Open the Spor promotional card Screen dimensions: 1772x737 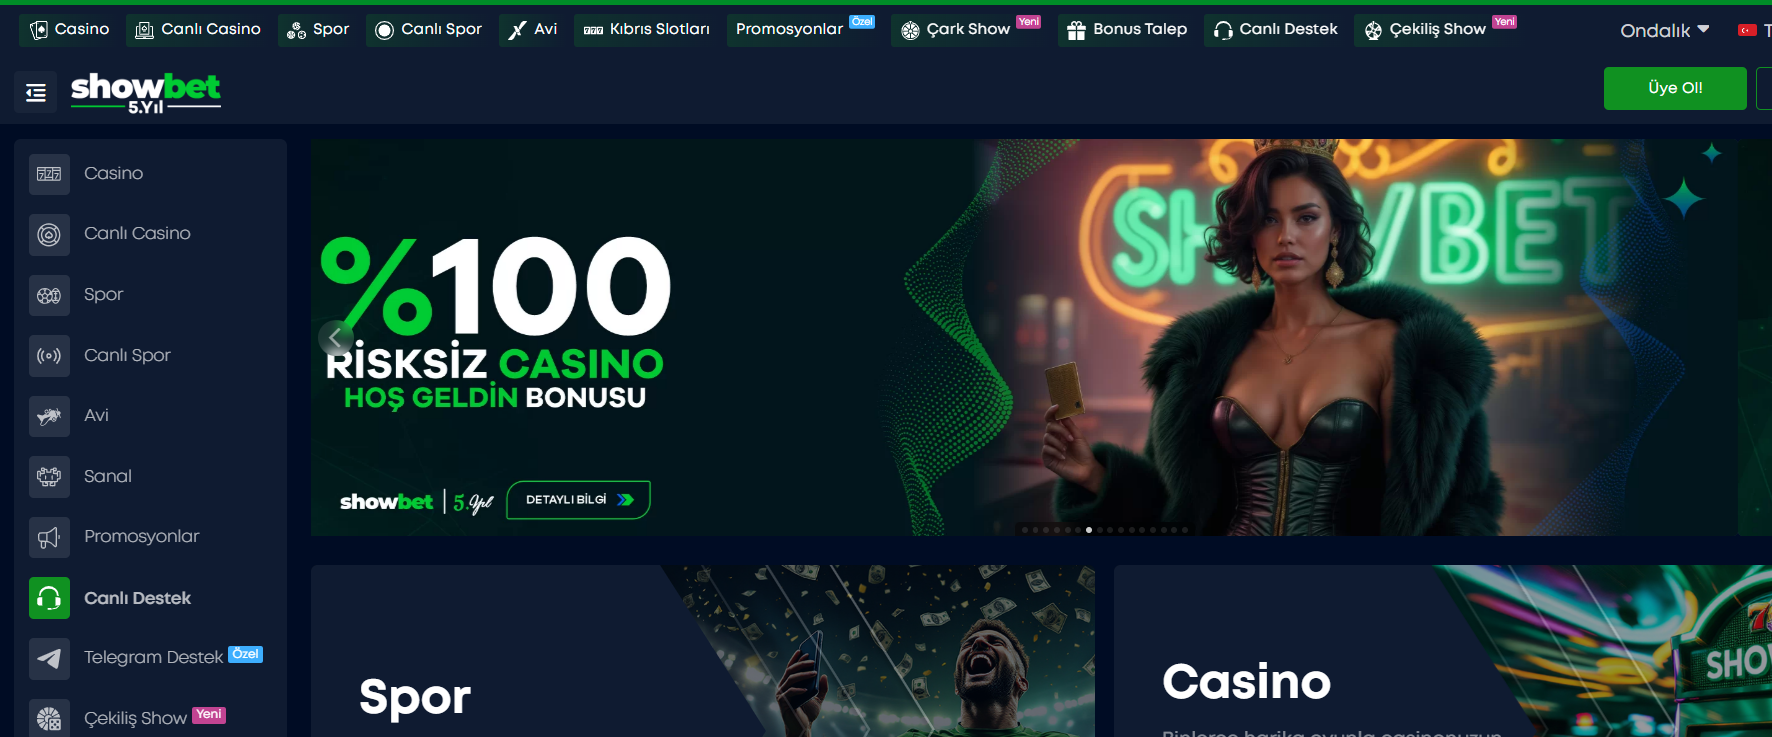703,651
